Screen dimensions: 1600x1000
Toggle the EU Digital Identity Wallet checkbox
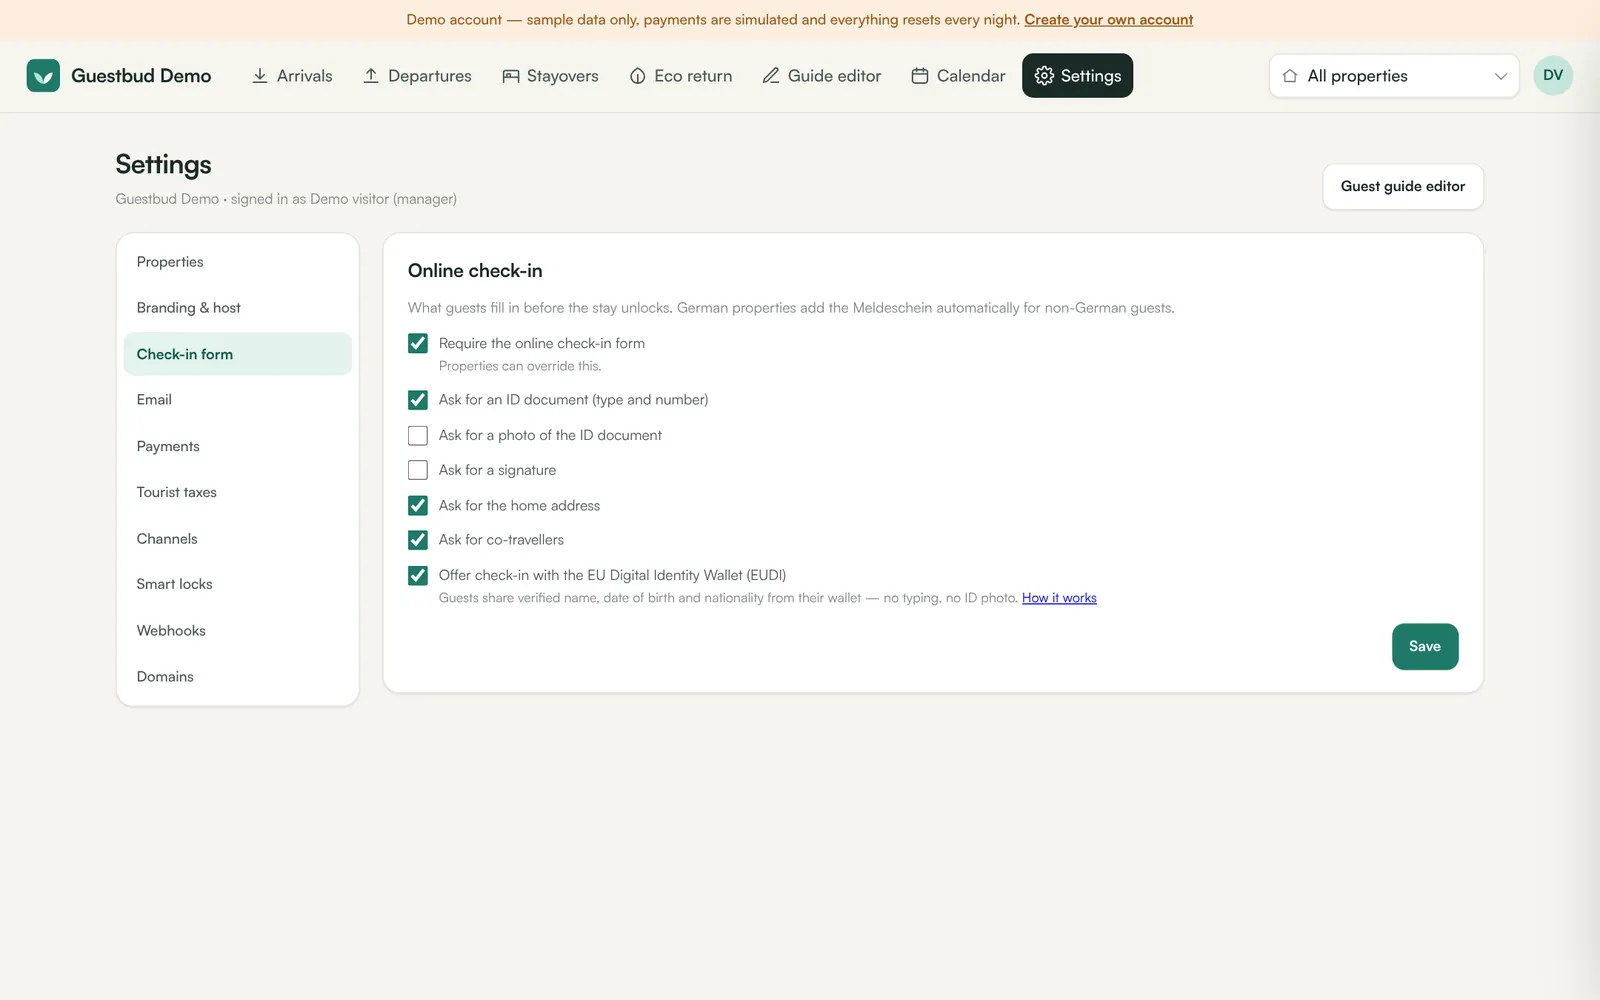point(418,575)
